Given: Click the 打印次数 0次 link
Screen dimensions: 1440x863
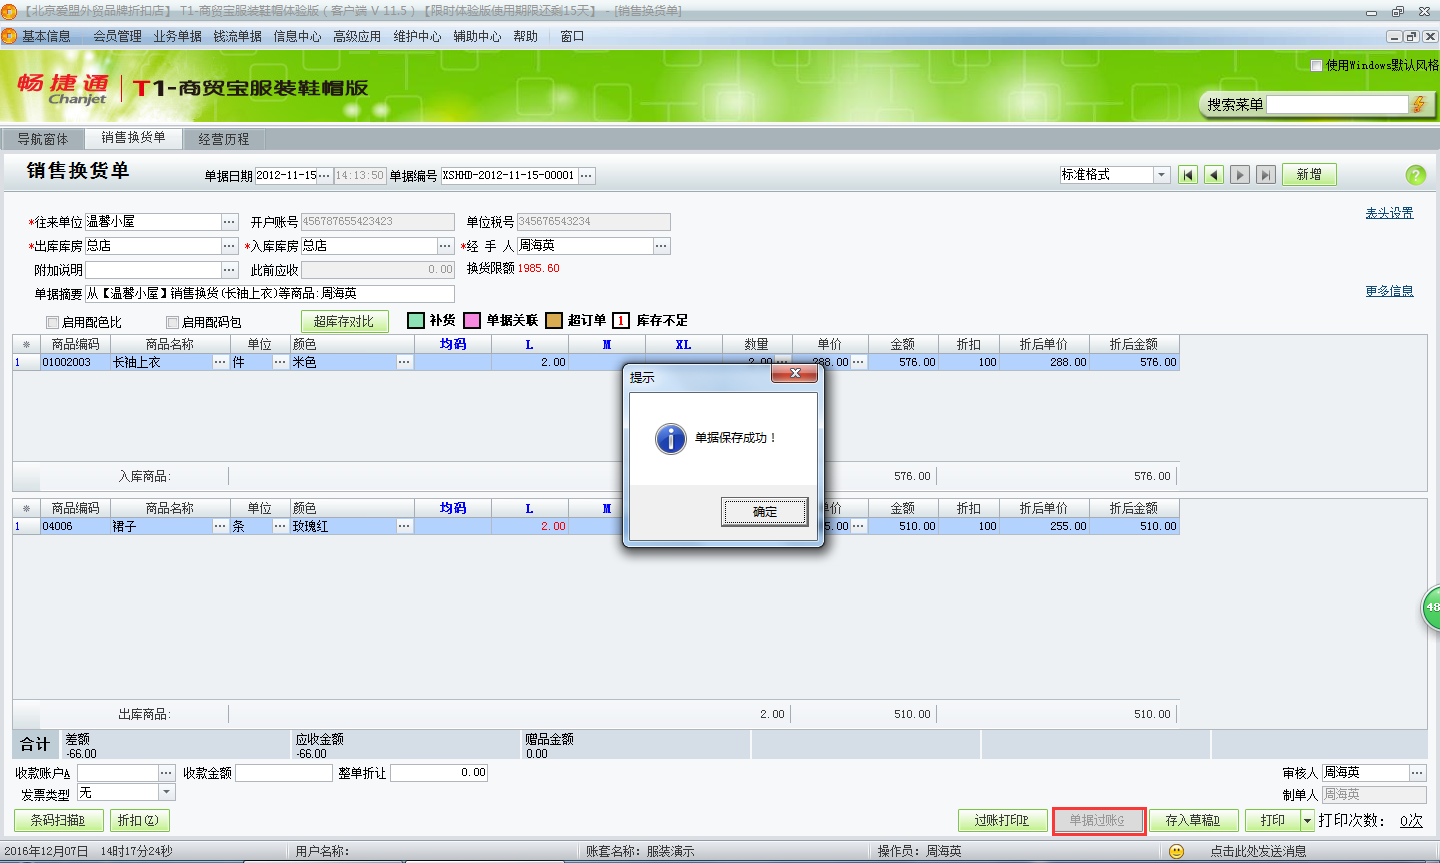Looking at the screenshot, I should pyautogui.click(x=1411, y=820).
